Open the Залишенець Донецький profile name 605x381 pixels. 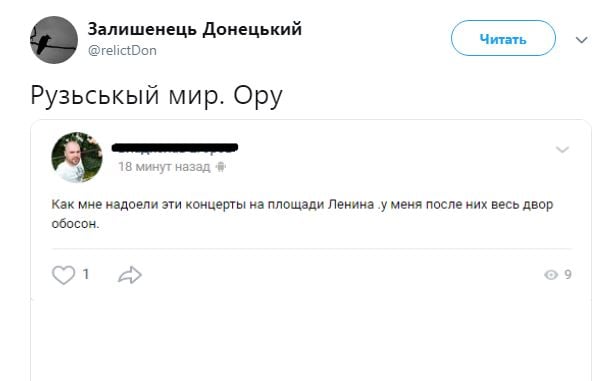point(195,29)
